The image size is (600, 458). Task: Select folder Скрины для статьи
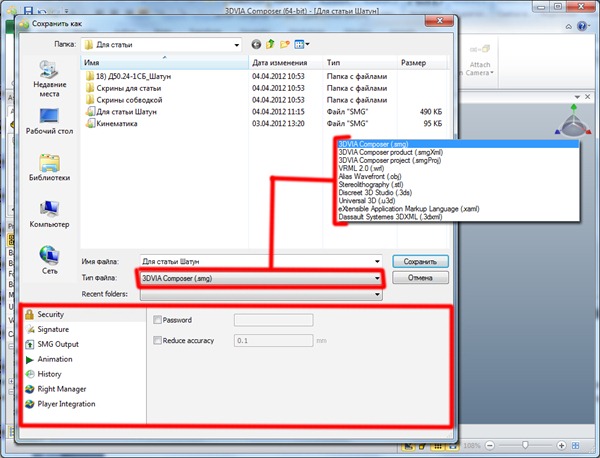(x=124, y=88)
